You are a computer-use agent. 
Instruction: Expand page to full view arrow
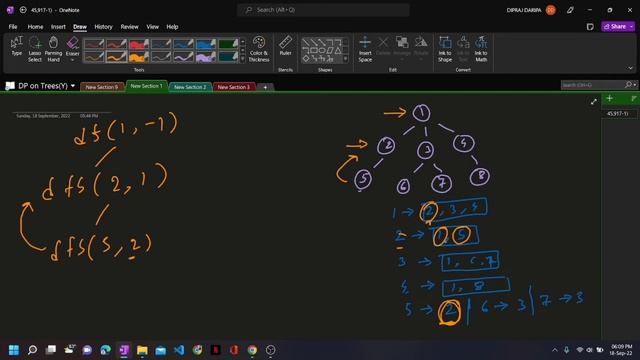point(593,102)
